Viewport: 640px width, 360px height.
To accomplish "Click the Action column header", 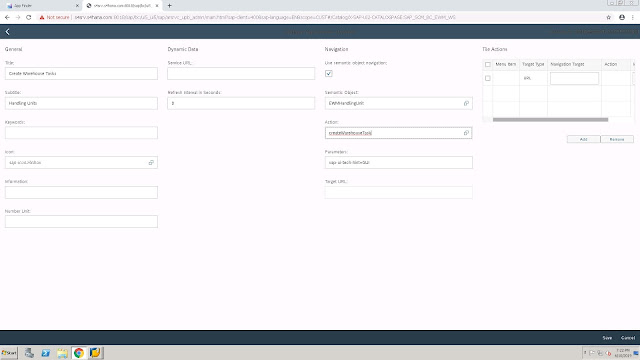I will 616,64.
